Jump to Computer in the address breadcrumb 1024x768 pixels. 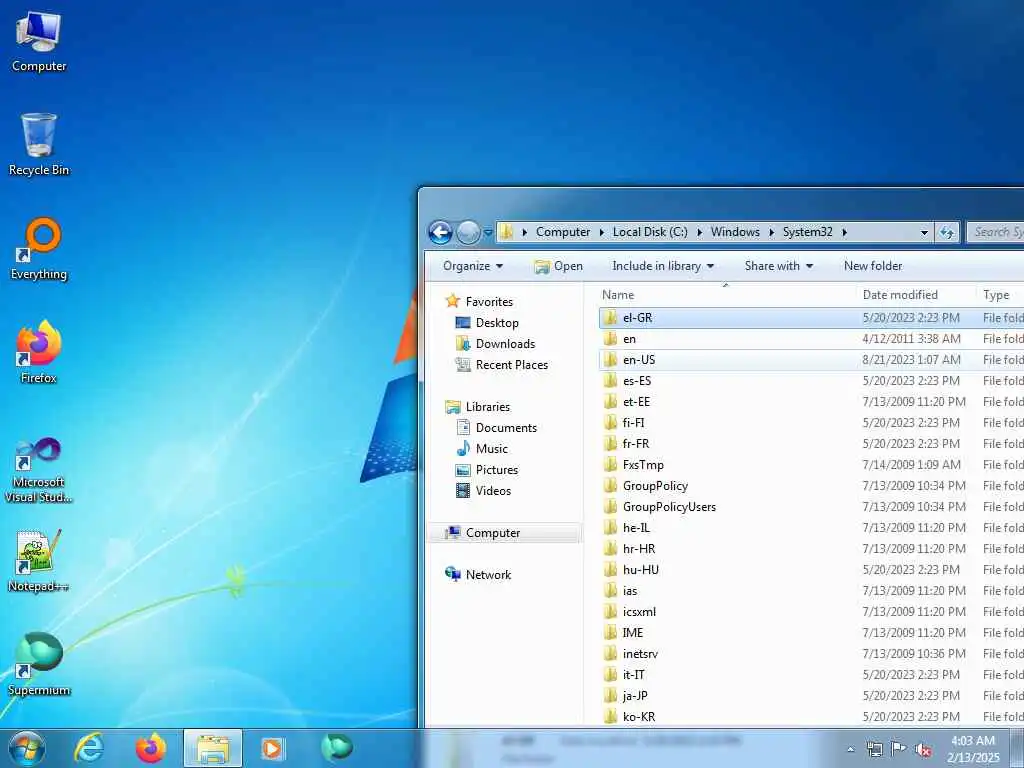coord(563,232)
